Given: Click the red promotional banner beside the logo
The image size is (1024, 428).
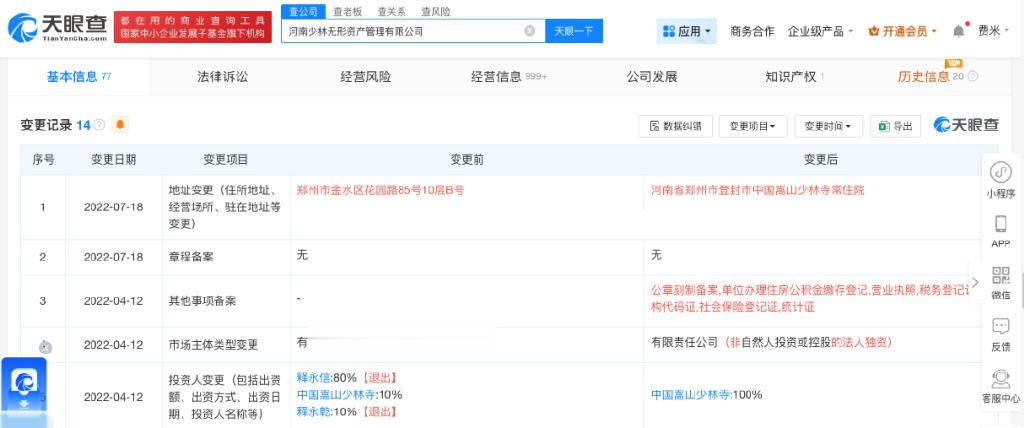Looking at the screenshot, I should point(193,27).
